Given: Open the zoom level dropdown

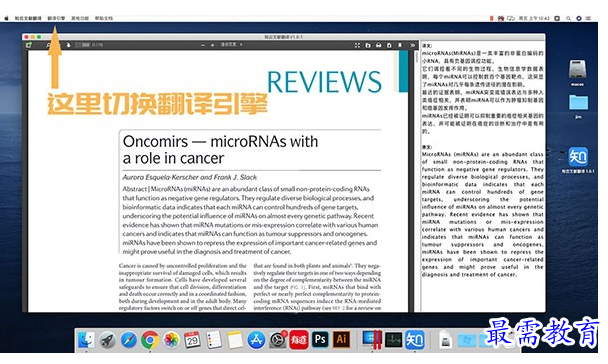Looking at the screenshot, I should [x=231, y=45].
